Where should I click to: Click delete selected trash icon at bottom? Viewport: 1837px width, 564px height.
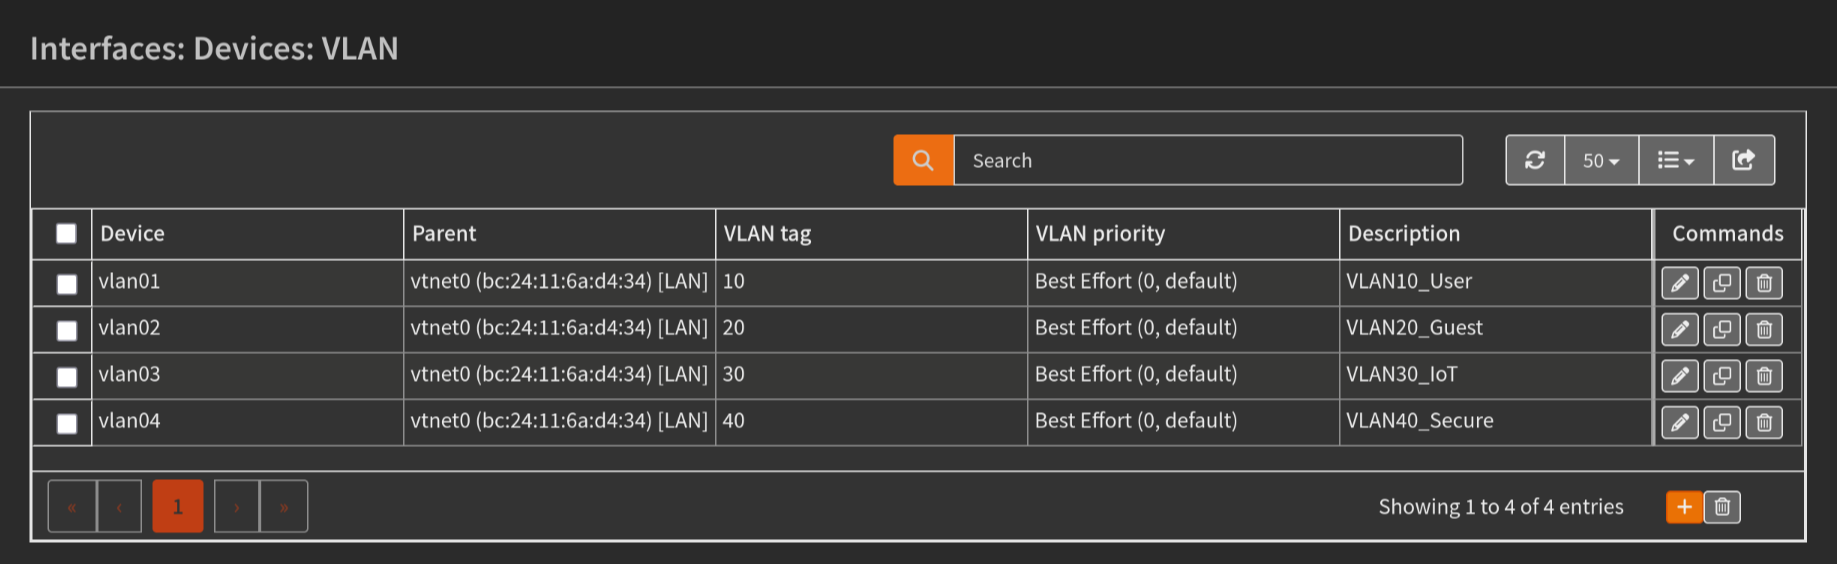[1722, 507]
